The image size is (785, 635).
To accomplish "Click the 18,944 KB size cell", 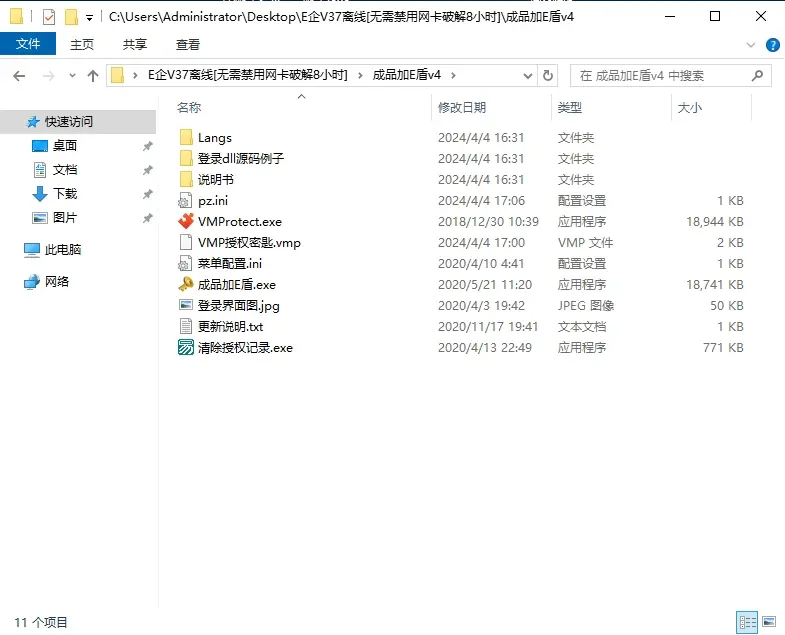I will click(714, 221).
